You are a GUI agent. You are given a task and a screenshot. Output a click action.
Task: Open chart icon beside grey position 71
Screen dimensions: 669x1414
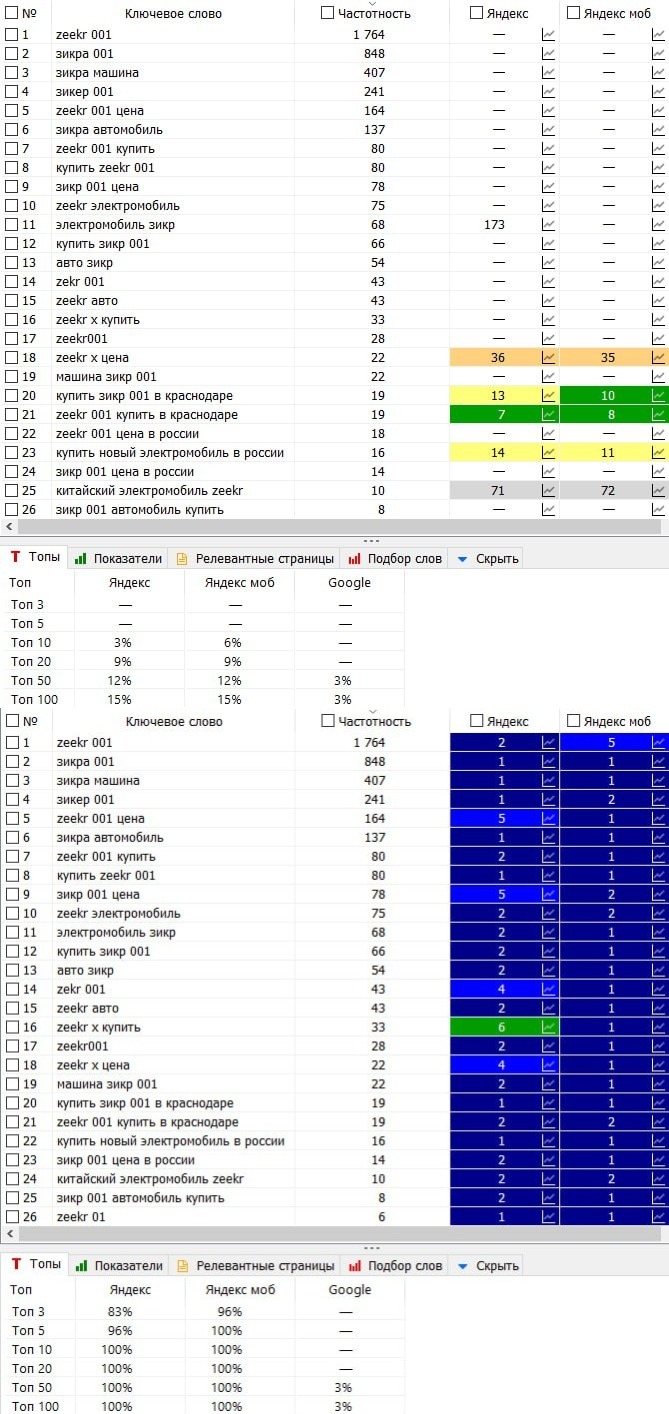[x=548, y=491]
